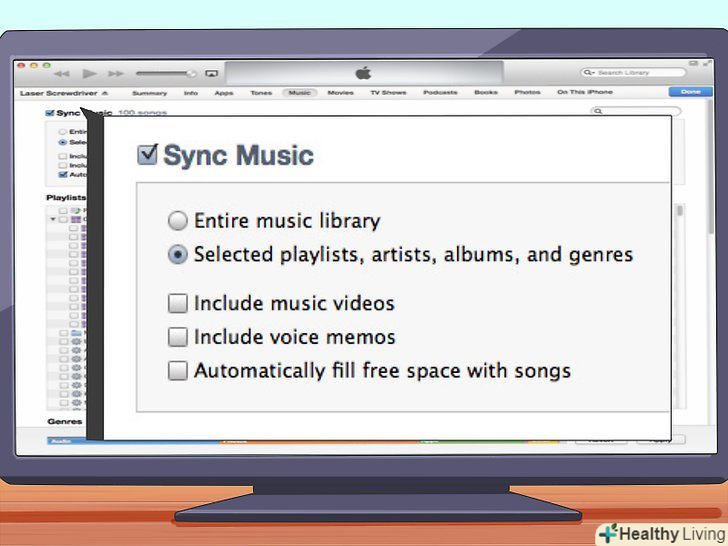Toggle the large Sync Music checkbox in the enlarged view
Image resolution: width=728 pixels, height=546 pixels.
(x=148, y=155)
